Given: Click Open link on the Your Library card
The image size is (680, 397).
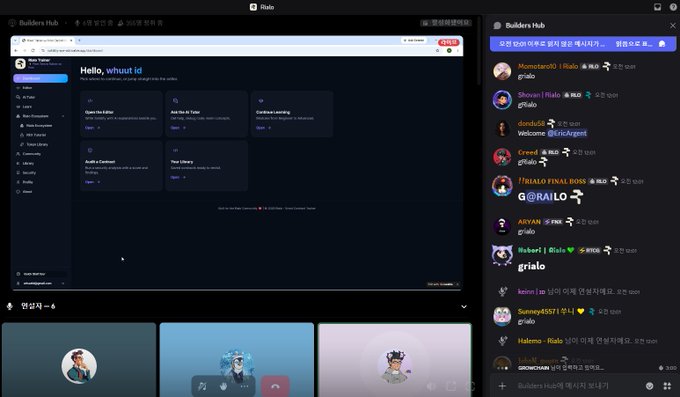Looking at the screenshot, I should point(178,177).
